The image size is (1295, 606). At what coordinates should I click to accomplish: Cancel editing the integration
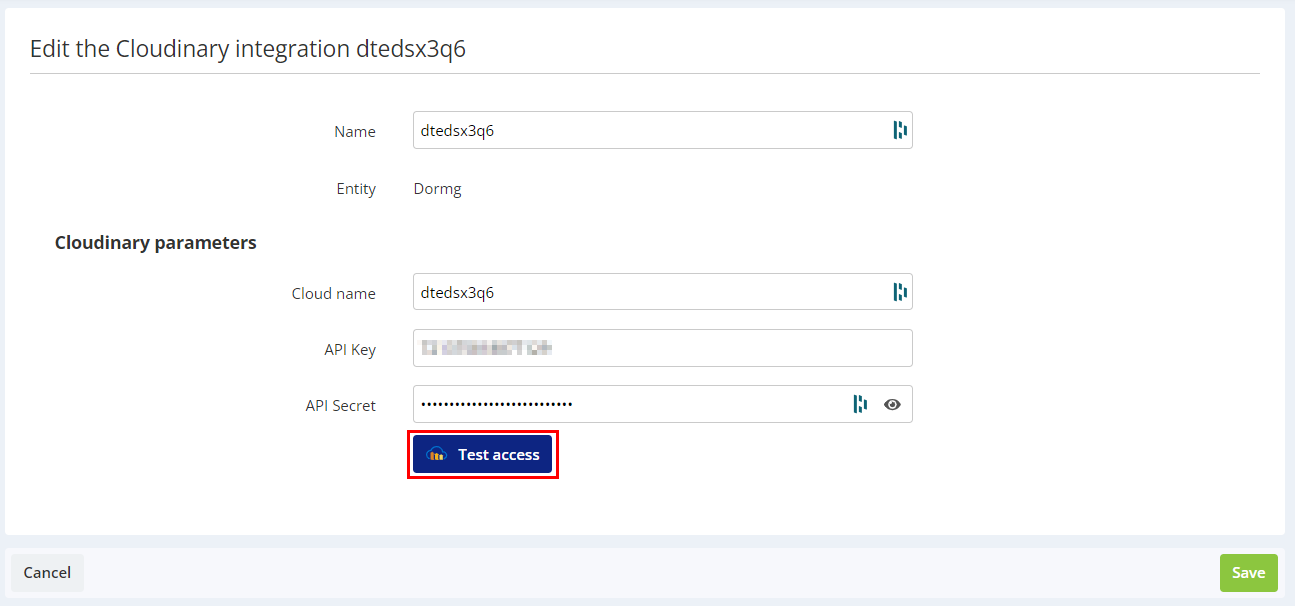[x=47, y=573]
